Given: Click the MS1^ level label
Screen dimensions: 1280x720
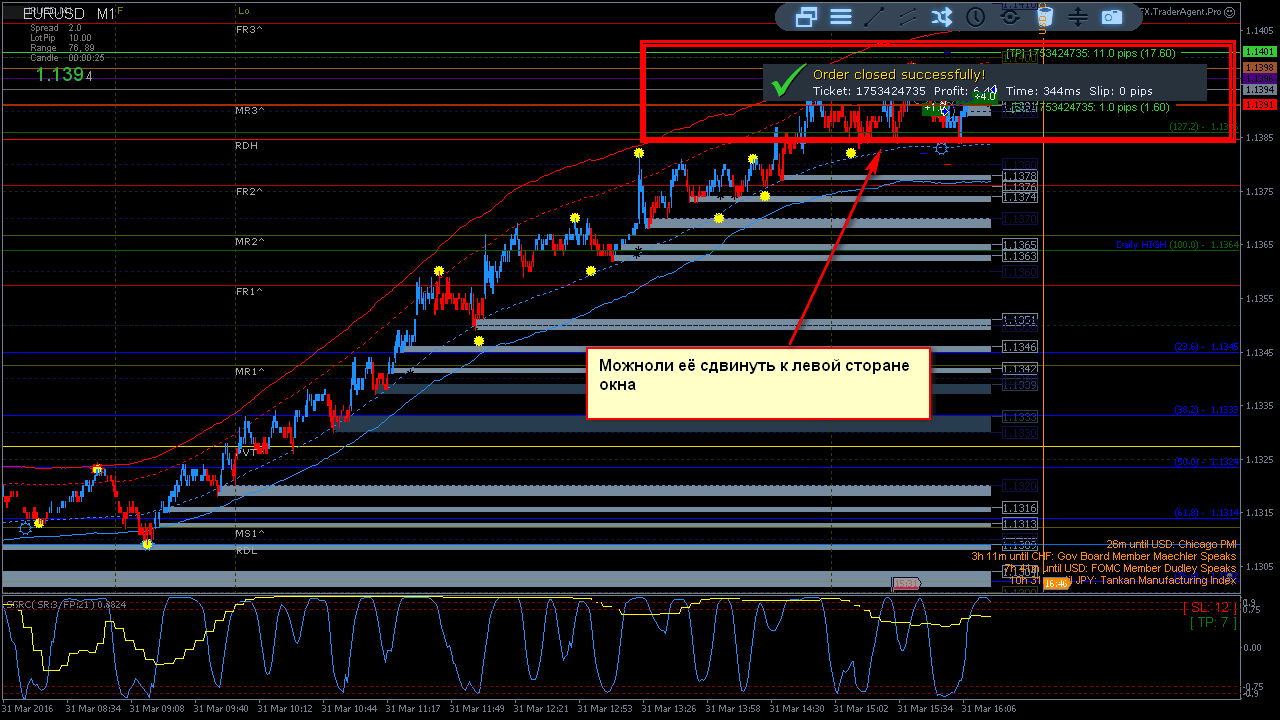Looking at the screenshot, I should (249, 534).
